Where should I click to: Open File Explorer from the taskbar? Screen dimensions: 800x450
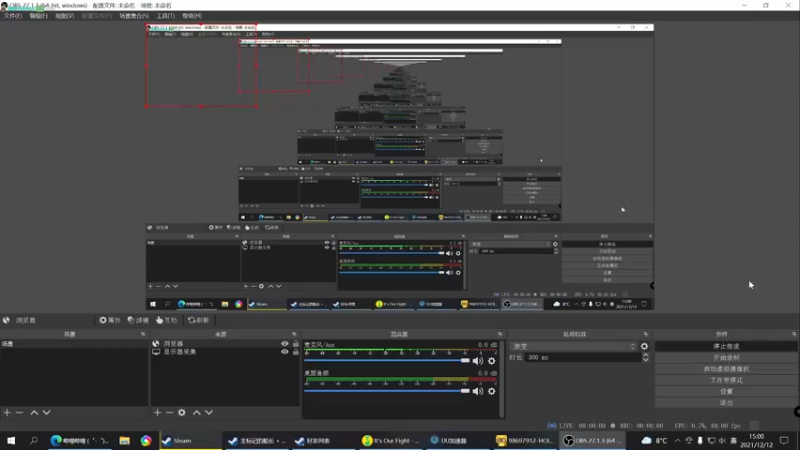pos(124,440)
